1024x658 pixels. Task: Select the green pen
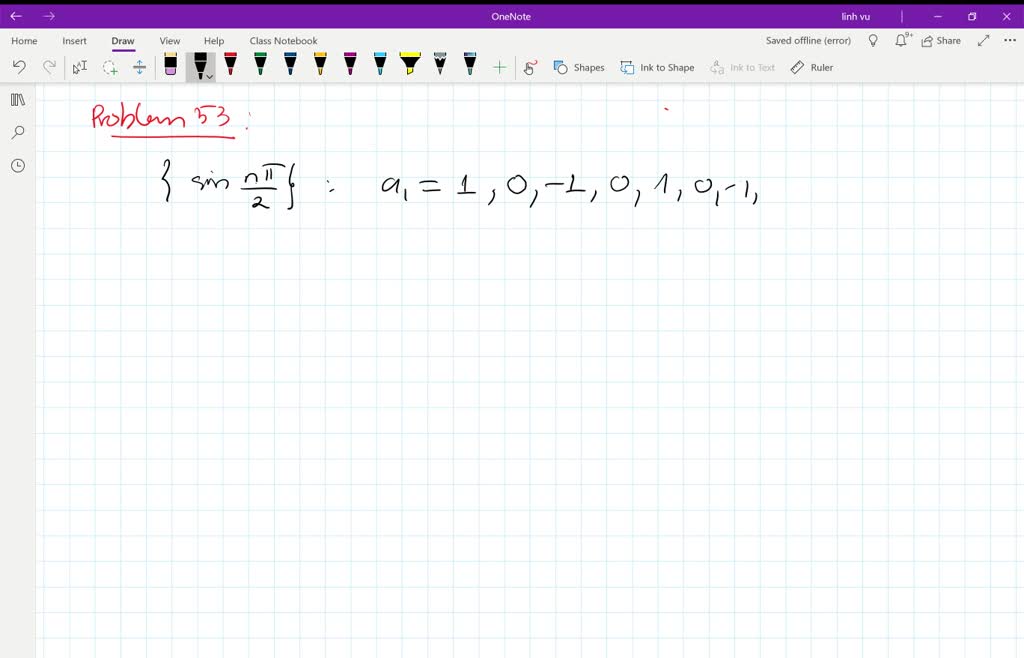(x=260, y=67)
